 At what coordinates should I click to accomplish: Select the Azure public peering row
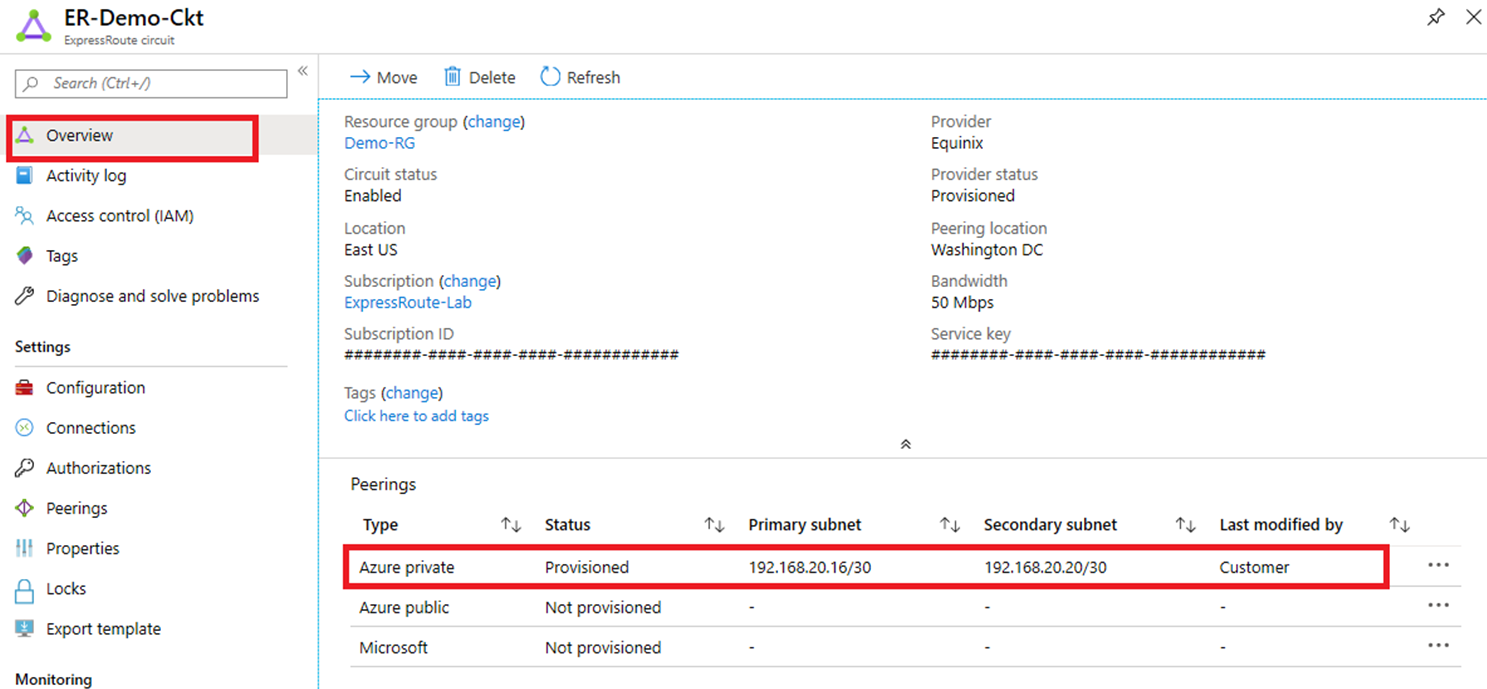point(905,607)
